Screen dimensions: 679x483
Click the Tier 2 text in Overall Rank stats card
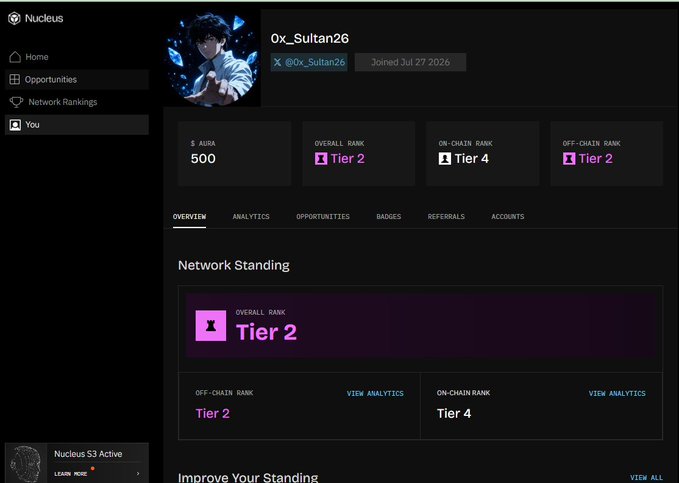(347, 159)
